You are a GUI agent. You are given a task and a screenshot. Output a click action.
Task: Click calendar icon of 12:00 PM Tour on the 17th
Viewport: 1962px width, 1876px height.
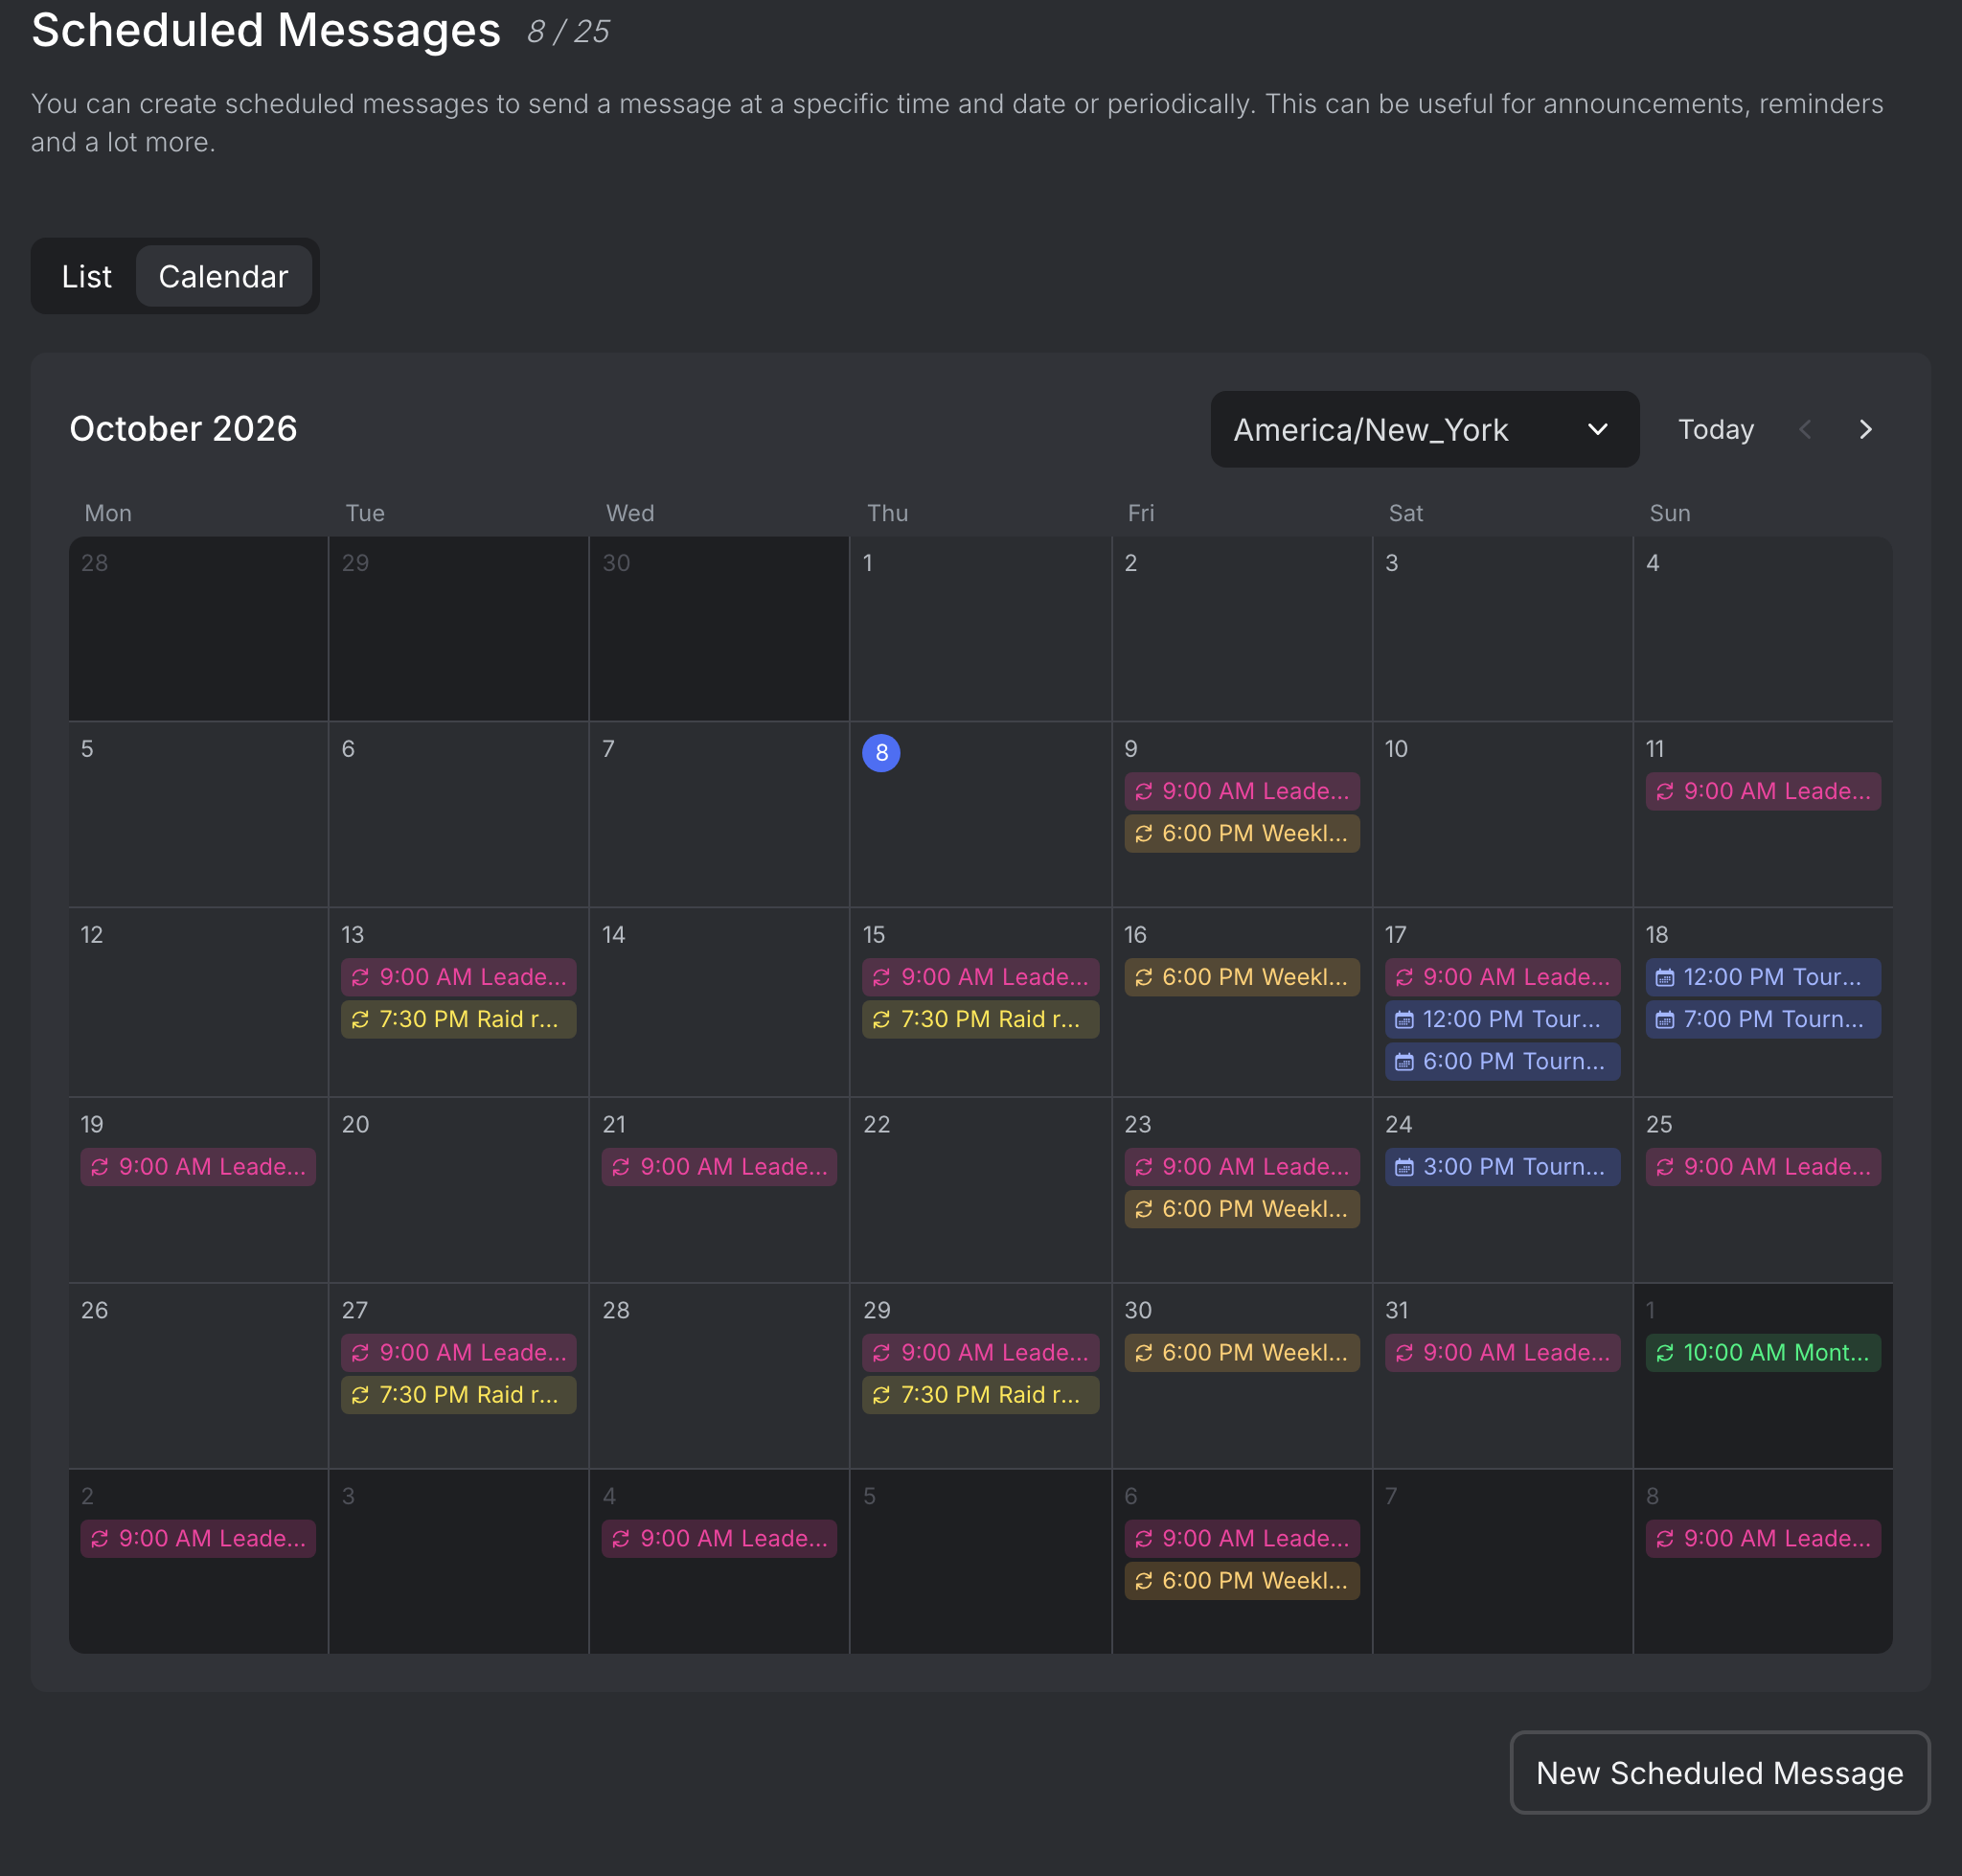[1404, 1019]
